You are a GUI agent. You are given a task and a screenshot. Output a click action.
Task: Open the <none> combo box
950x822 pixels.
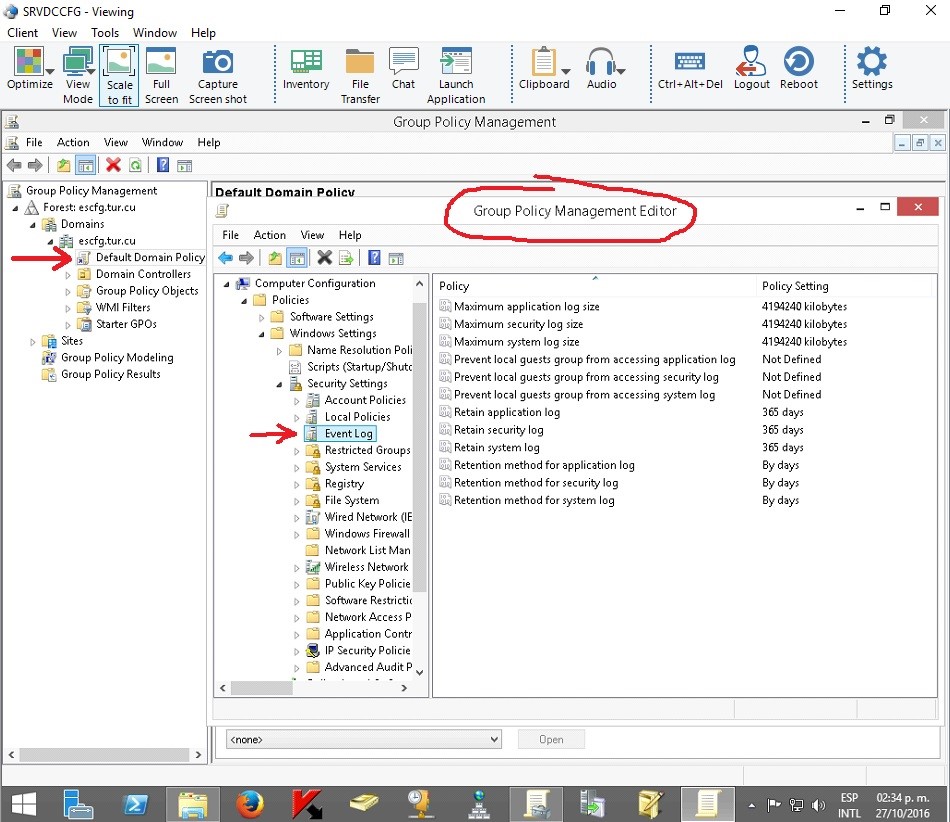click(362, 739)
